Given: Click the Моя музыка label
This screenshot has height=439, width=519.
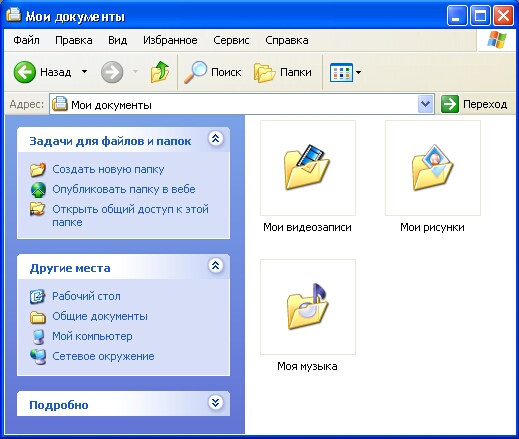Looking at the screenshot, I should [307, 366].
